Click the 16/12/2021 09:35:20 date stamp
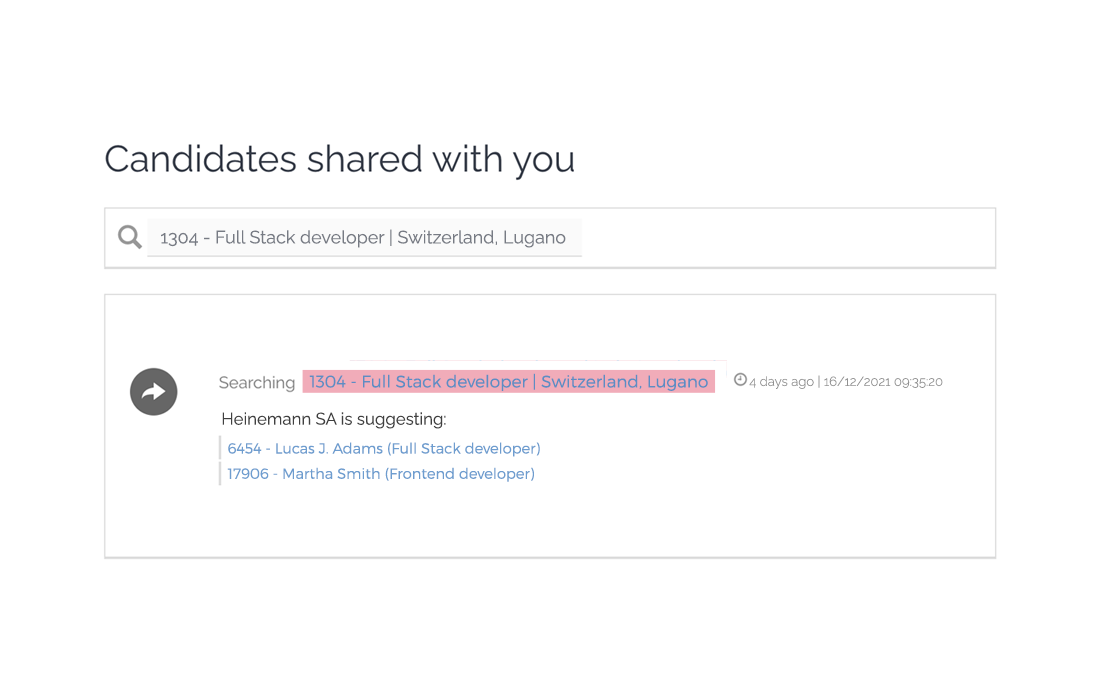This screenshot has height=692, width=1101. [883, 382]
